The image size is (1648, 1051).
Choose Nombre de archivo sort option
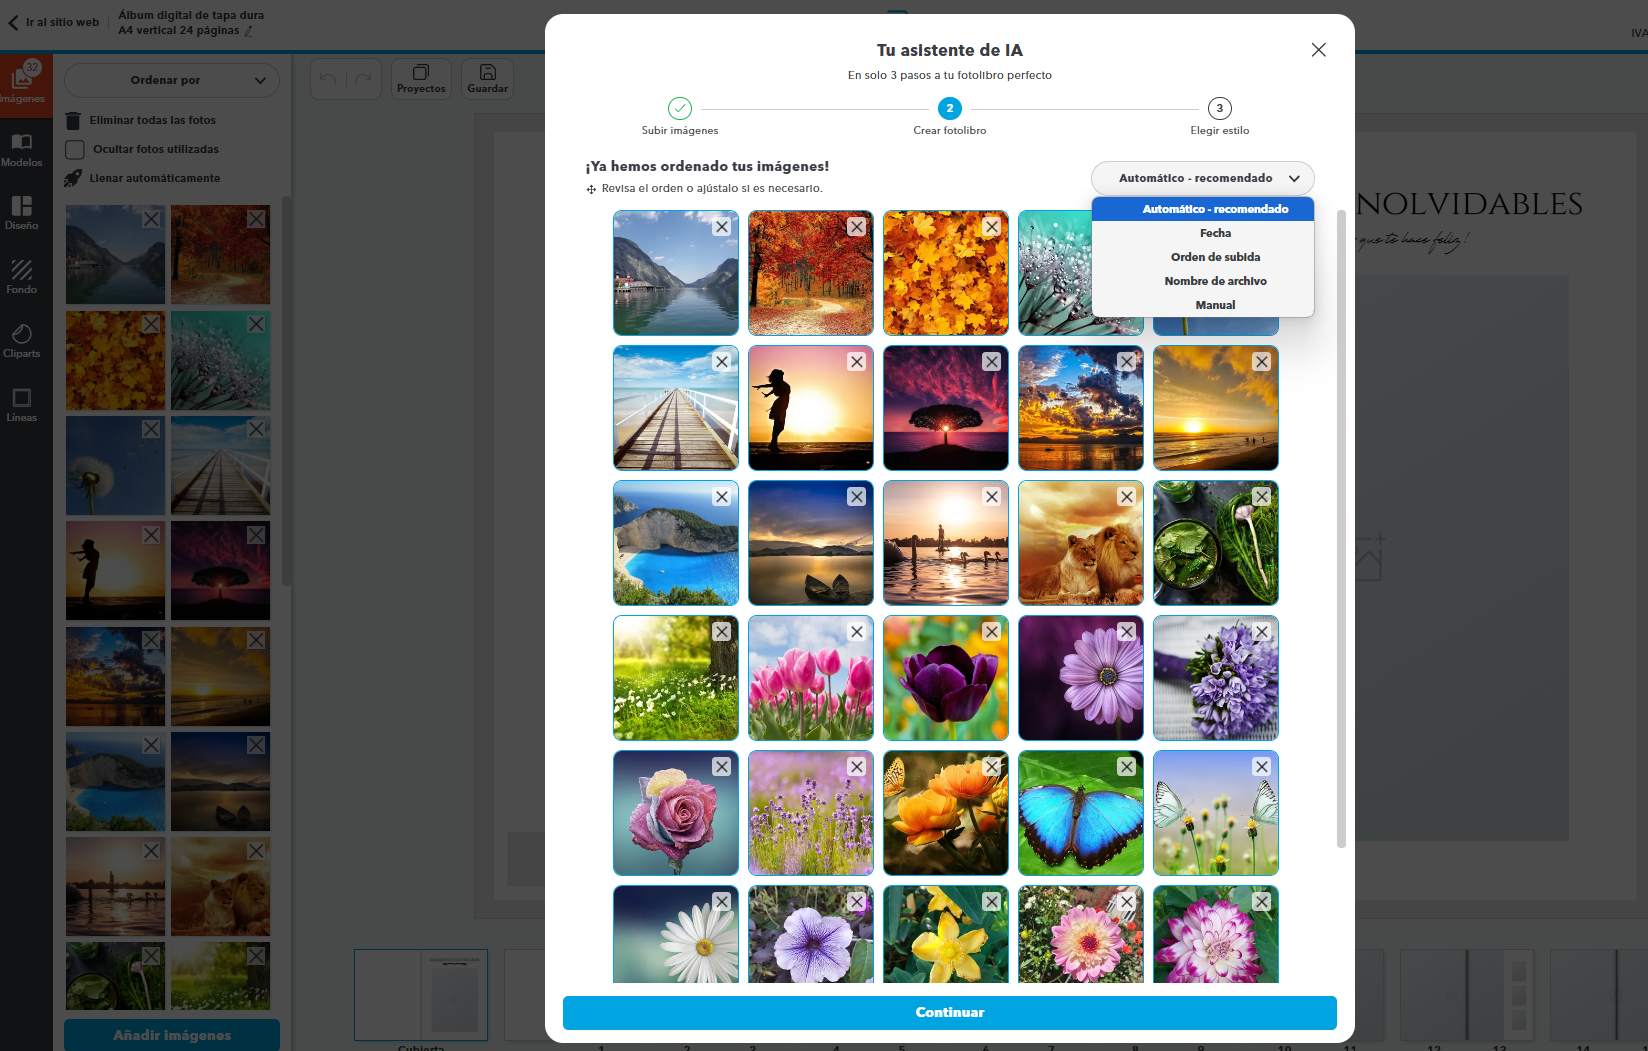click(1215, 281)
